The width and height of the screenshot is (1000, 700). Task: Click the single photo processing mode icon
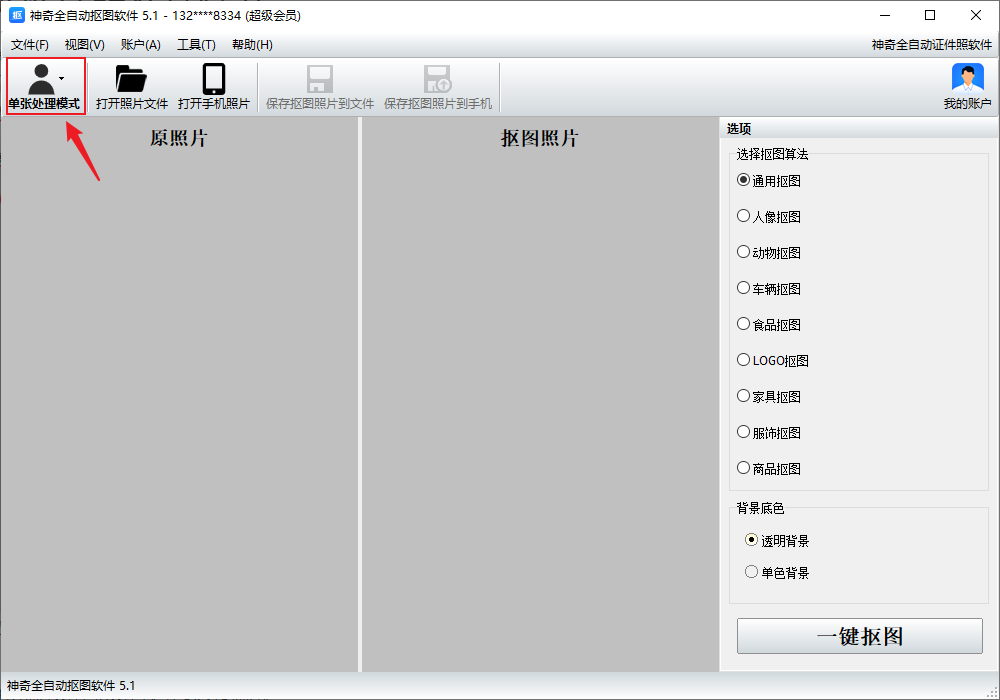41,79
